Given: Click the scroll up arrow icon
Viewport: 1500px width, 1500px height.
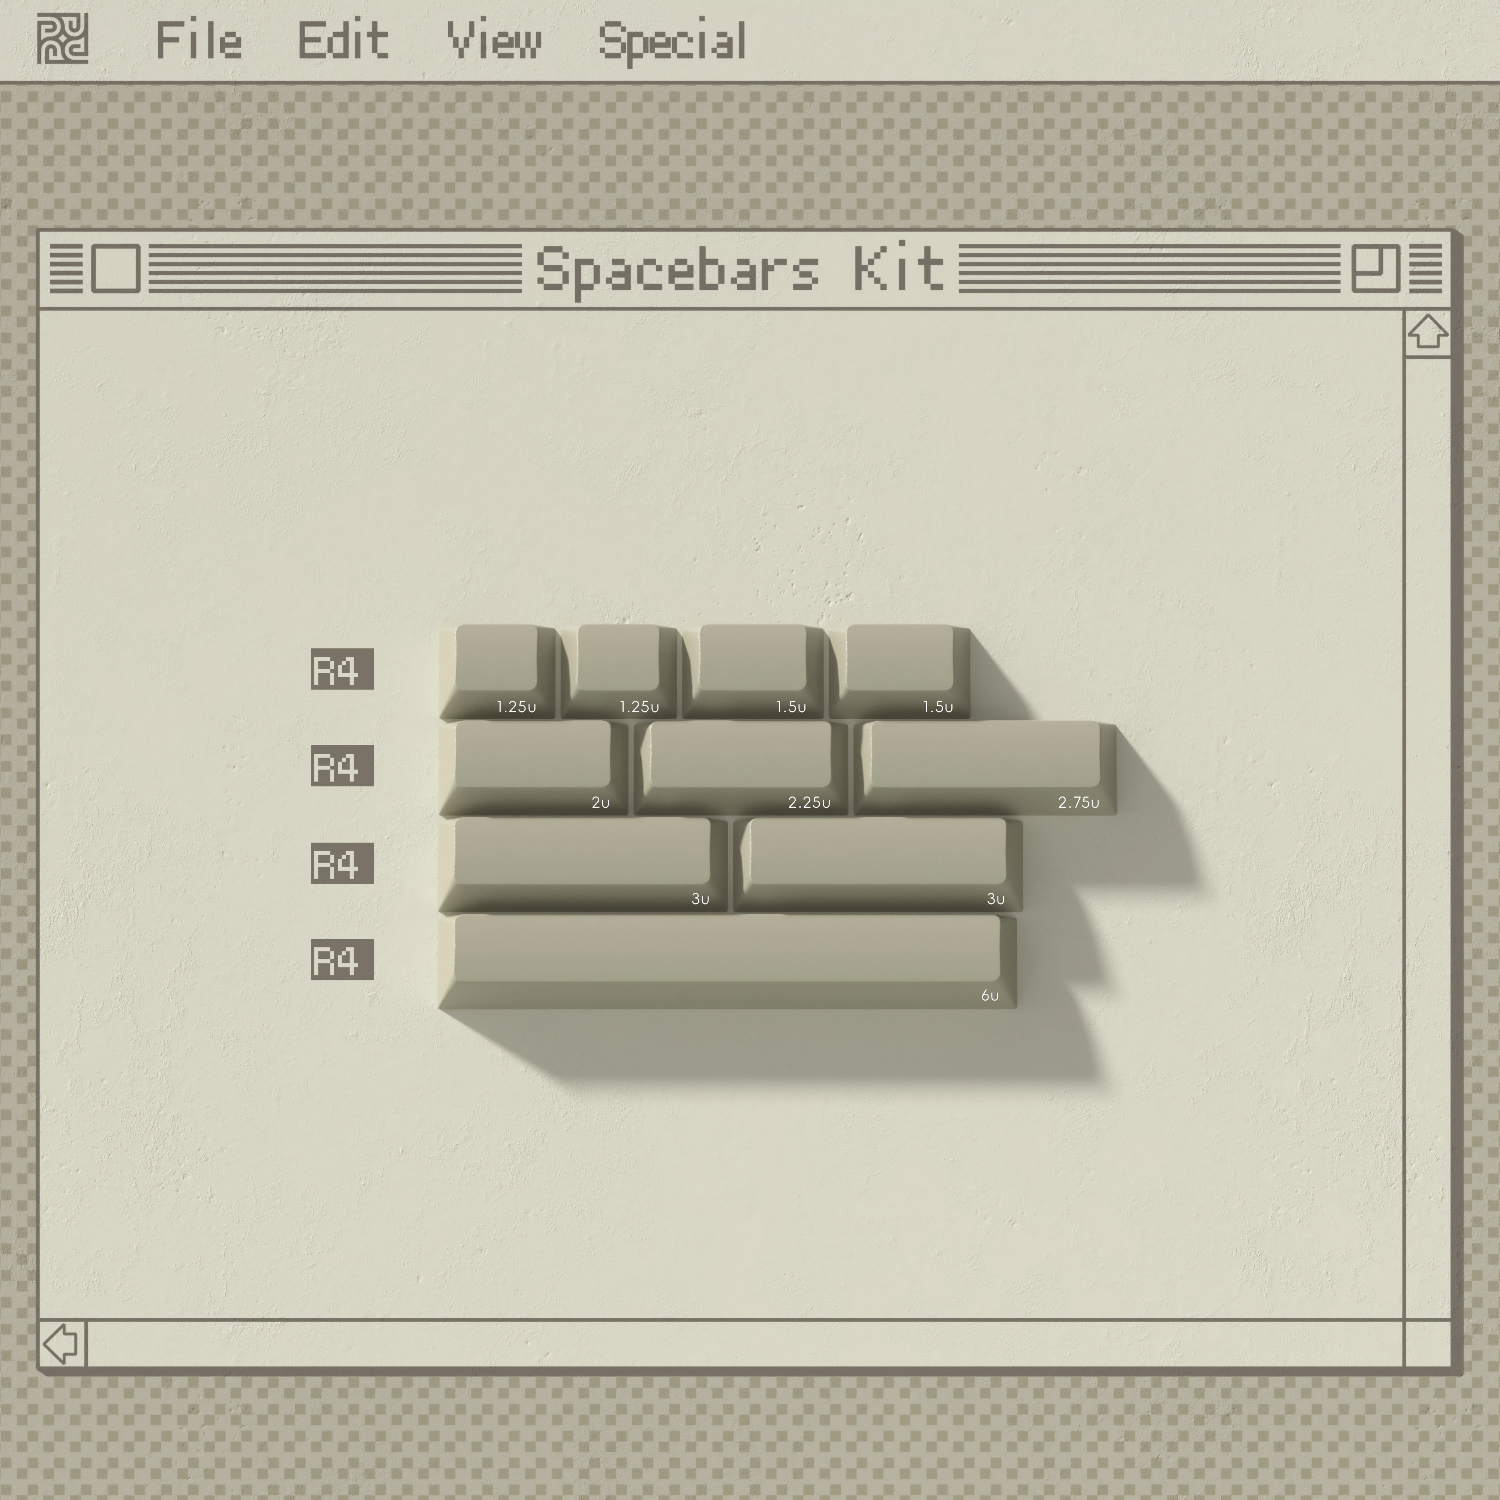Looking at the screenshot, I should click(1428, 332).
